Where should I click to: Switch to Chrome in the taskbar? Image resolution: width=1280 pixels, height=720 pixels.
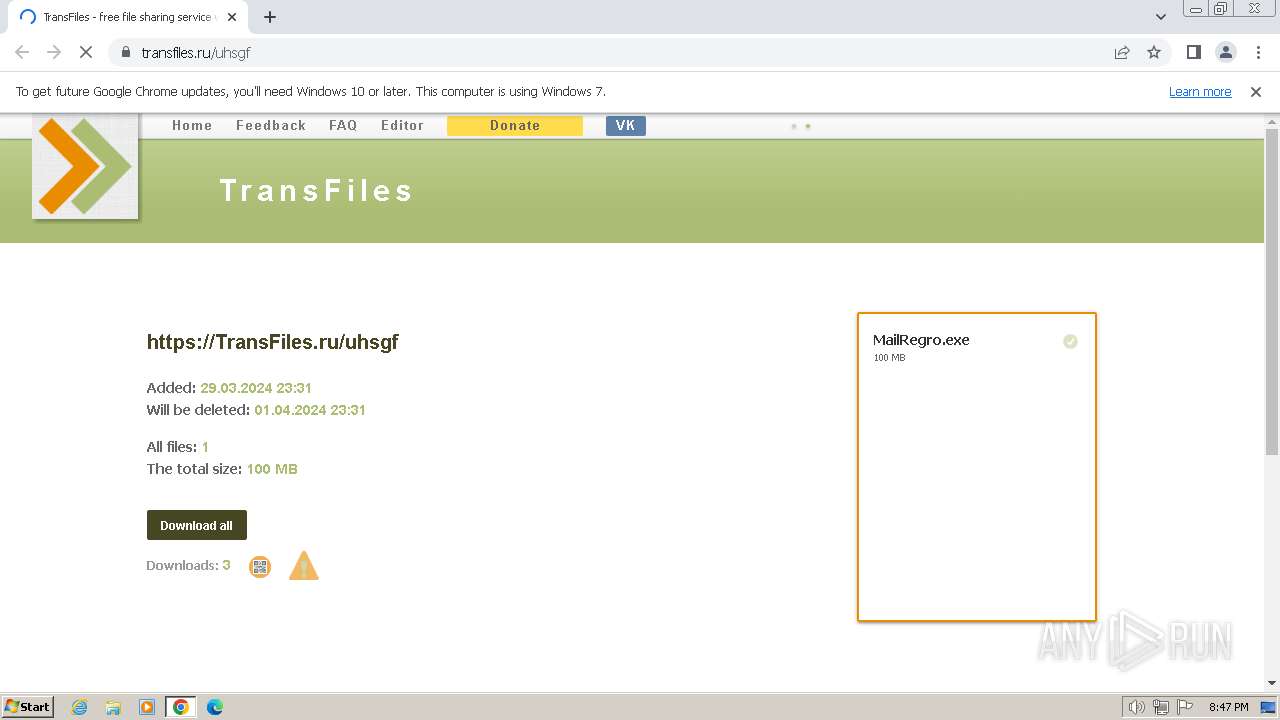click(181, 707)
